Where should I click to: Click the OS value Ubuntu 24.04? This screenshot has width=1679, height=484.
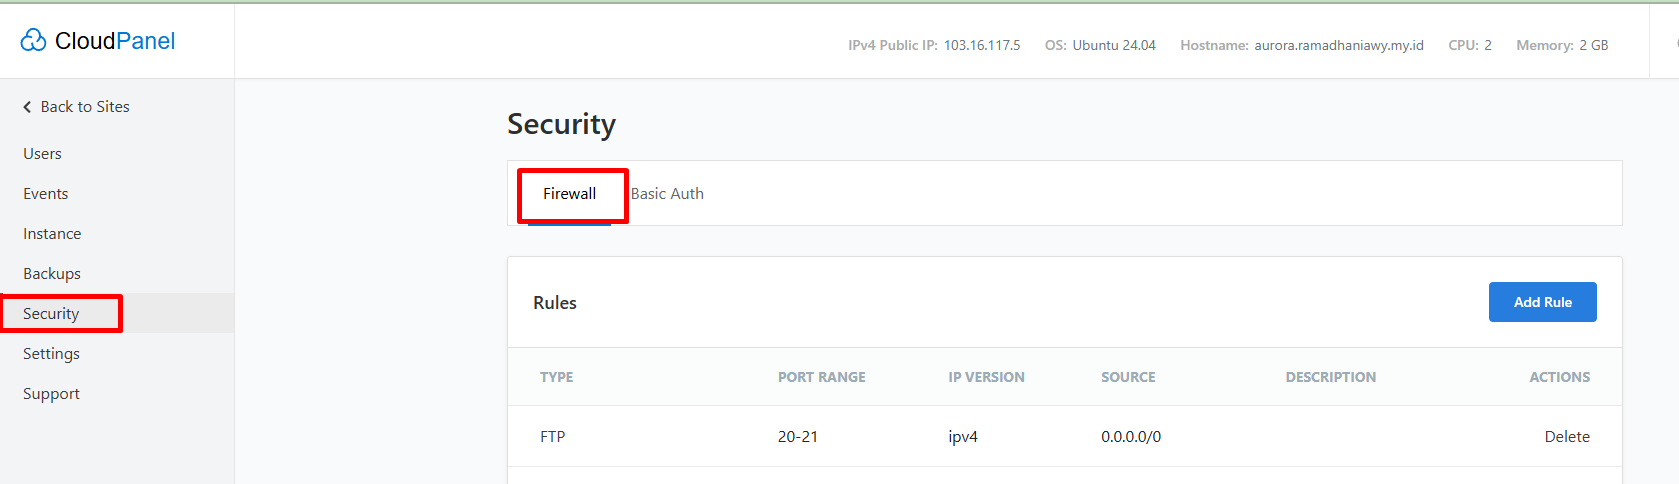(1114, 45)
